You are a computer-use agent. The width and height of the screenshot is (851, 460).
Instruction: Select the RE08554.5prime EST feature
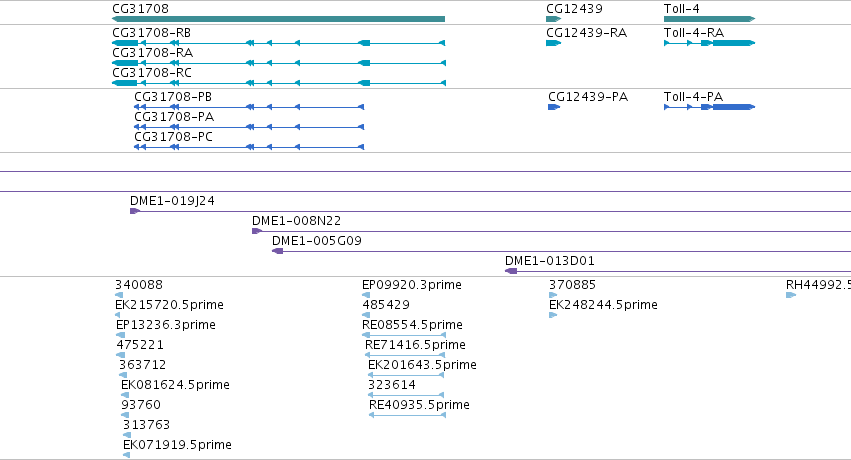(x=404, y=335)
